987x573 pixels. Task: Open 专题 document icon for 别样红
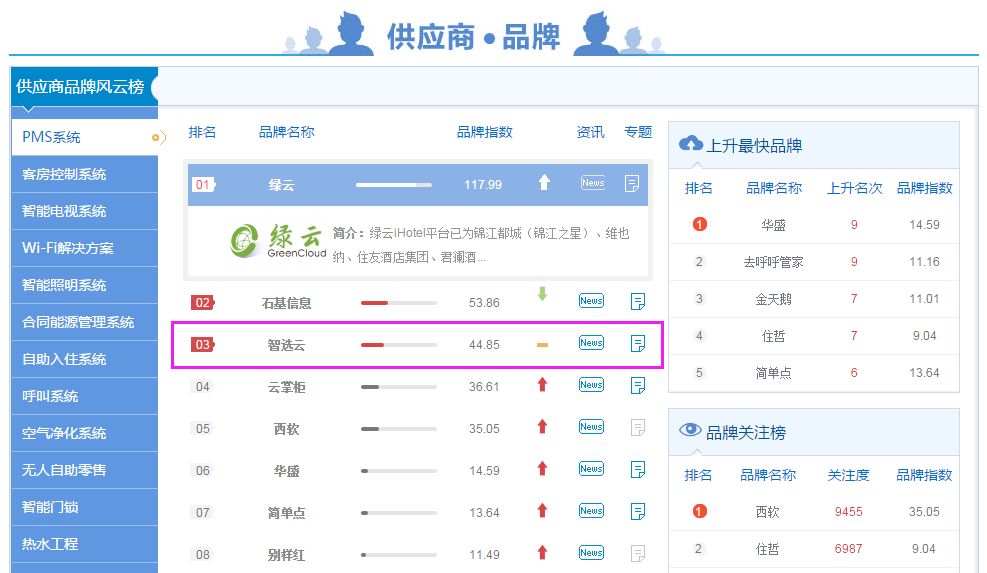tap(638, 554)
